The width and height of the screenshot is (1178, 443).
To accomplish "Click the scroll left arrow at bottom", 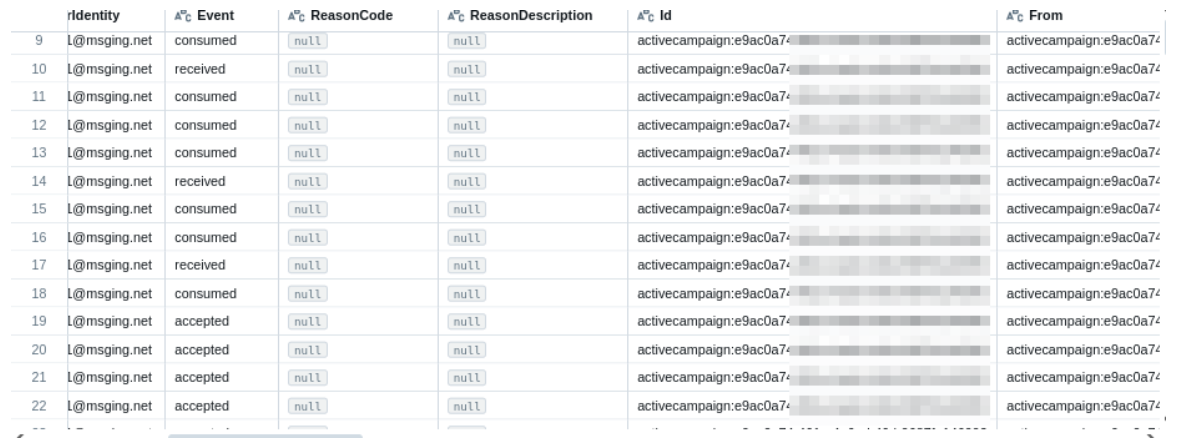I will 10,437.
